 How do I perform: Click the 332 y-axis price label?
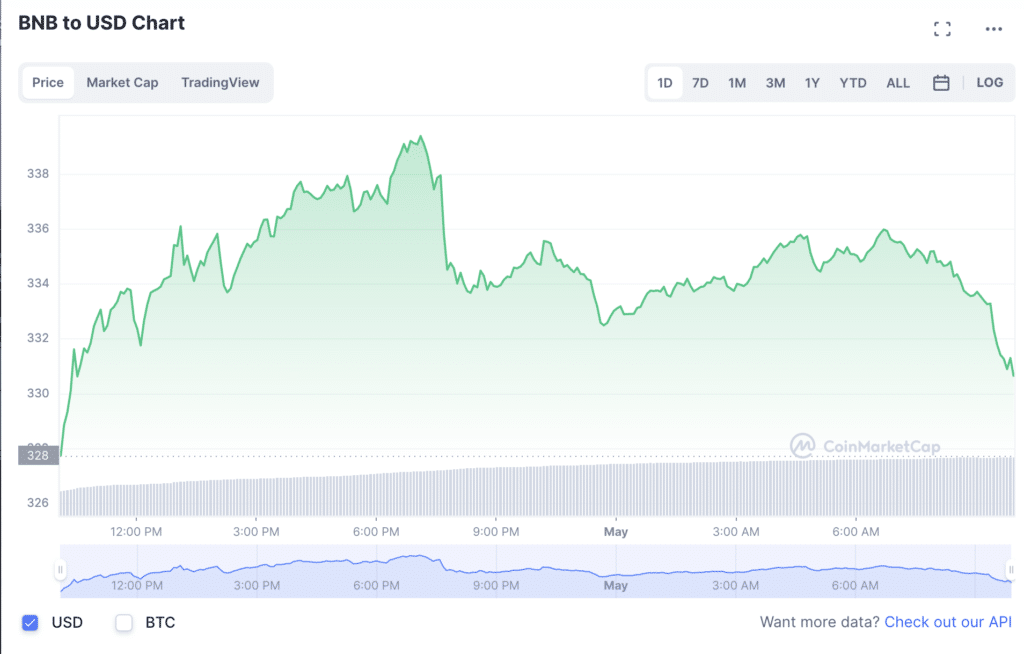pos(37,338)
